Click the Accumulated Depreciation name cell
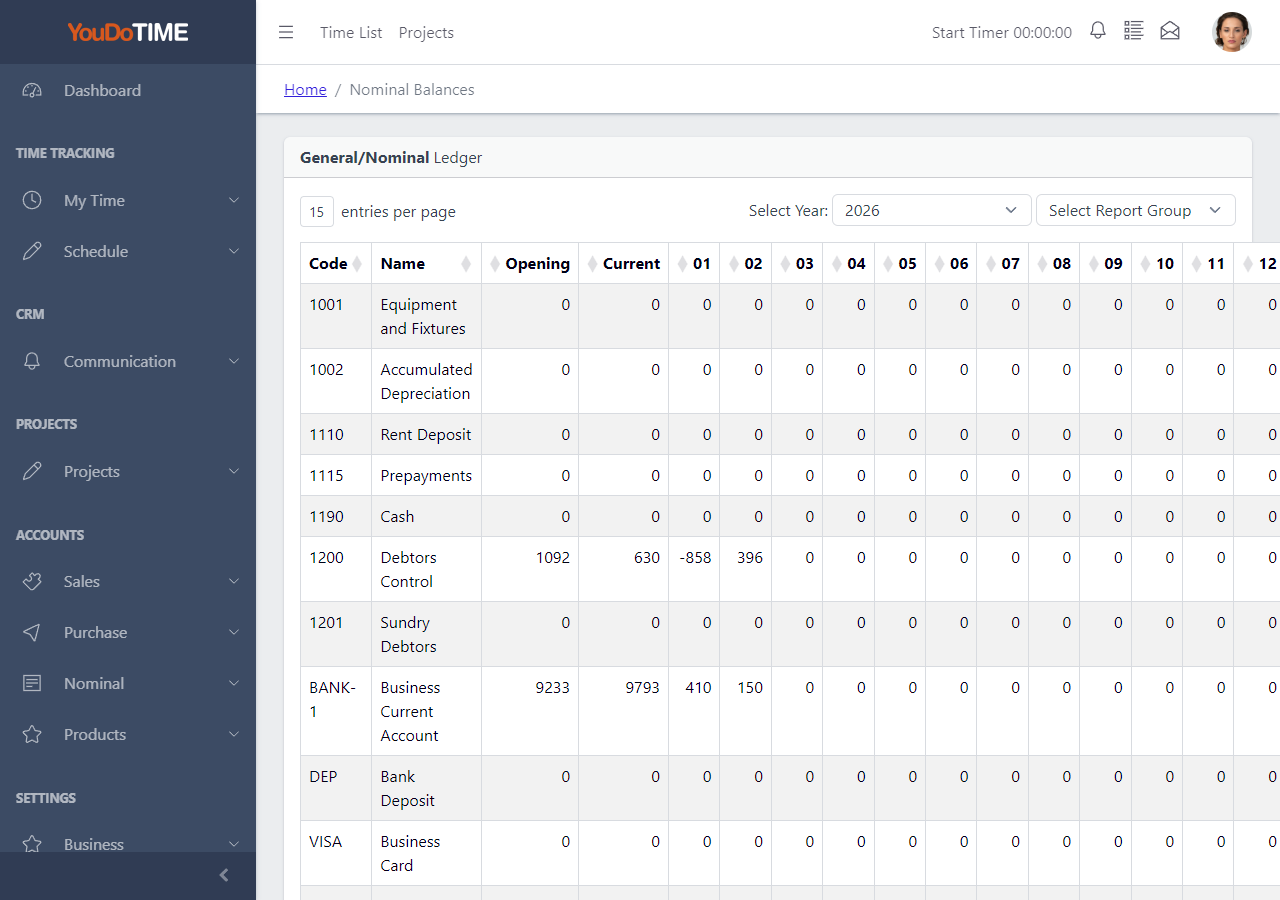Screen dimensions: 1280x900 click(427, 381)
